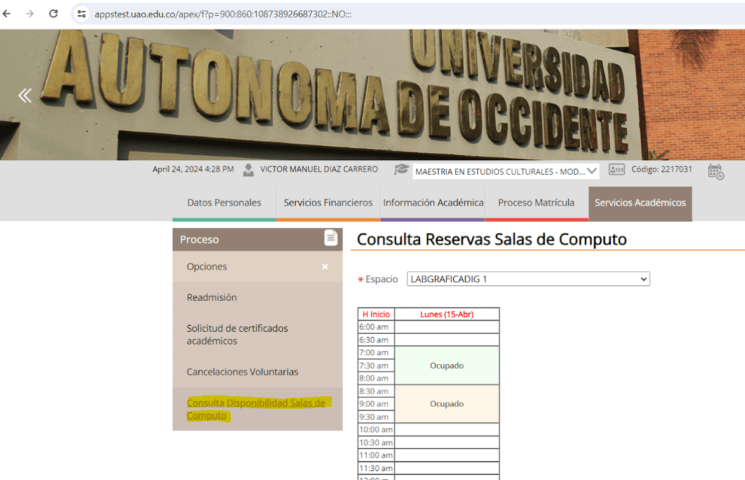Click the H Inicio column header
Image resolution: width=745 pixels, height=480 pixels.
tap(376, 314)
